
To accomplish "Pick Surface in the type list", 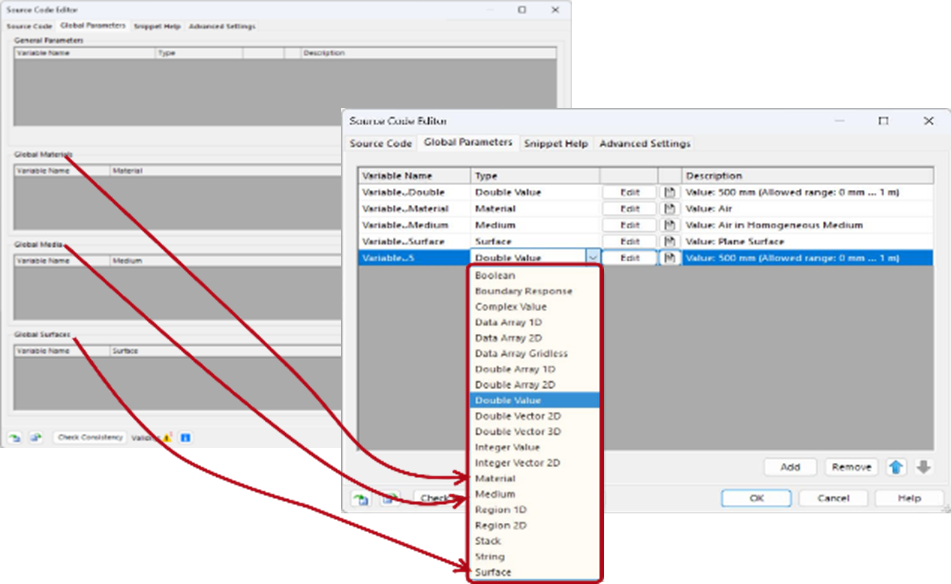I will point(534,572).
